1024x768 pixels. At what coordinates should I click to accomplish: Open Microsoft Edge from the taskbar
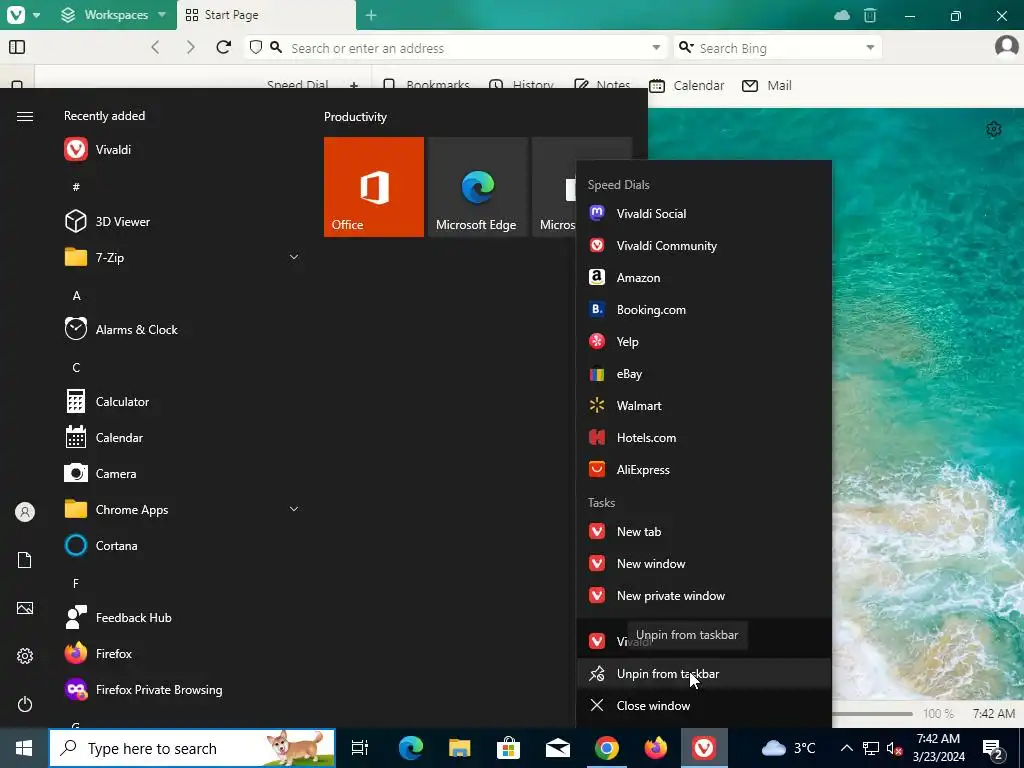(411, 748)
